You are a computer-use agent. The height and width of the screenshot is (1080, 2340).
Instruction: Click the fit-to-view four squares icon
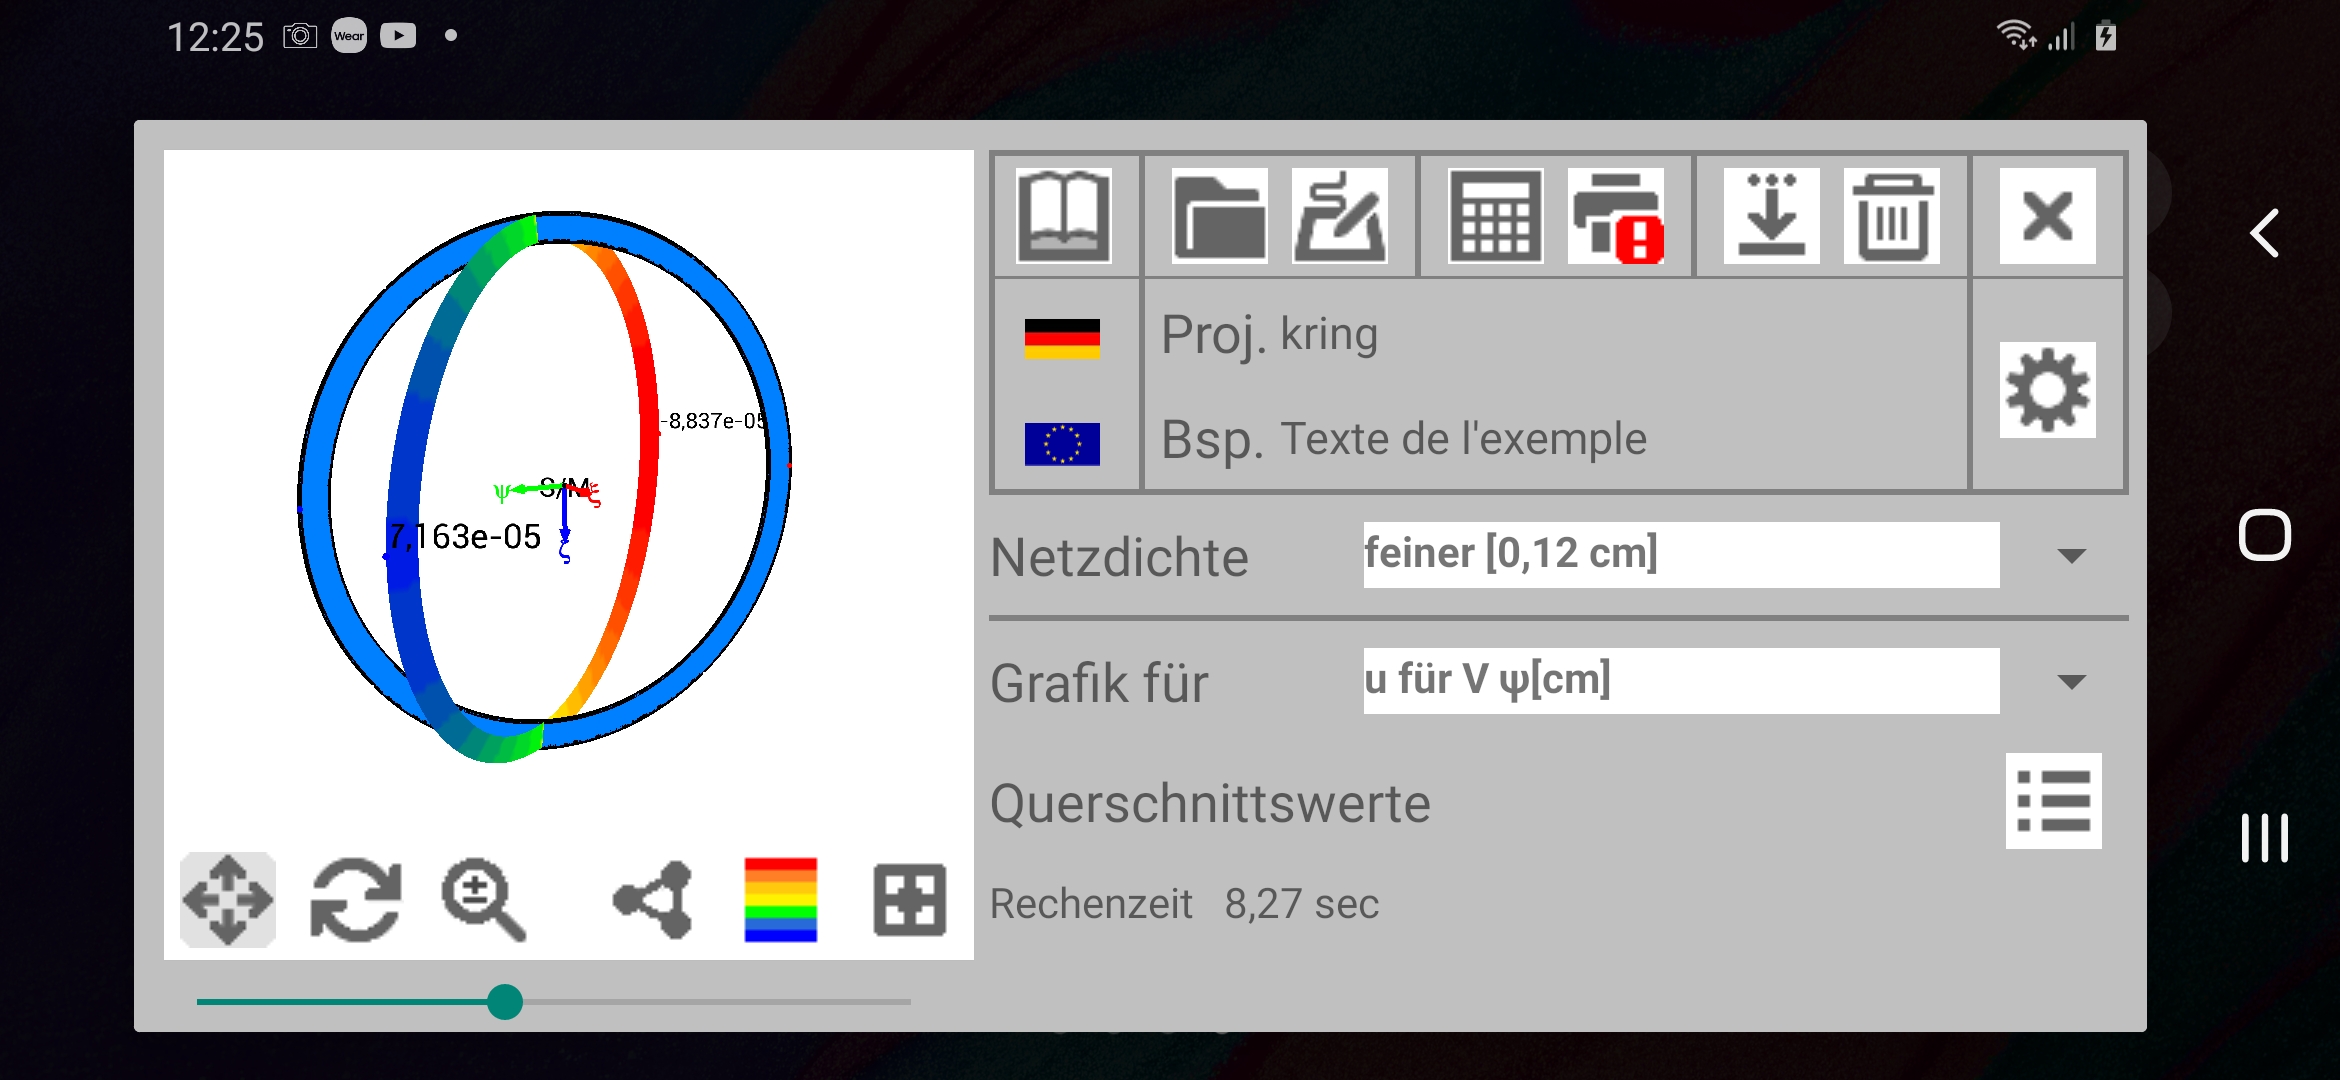point(909,899)
